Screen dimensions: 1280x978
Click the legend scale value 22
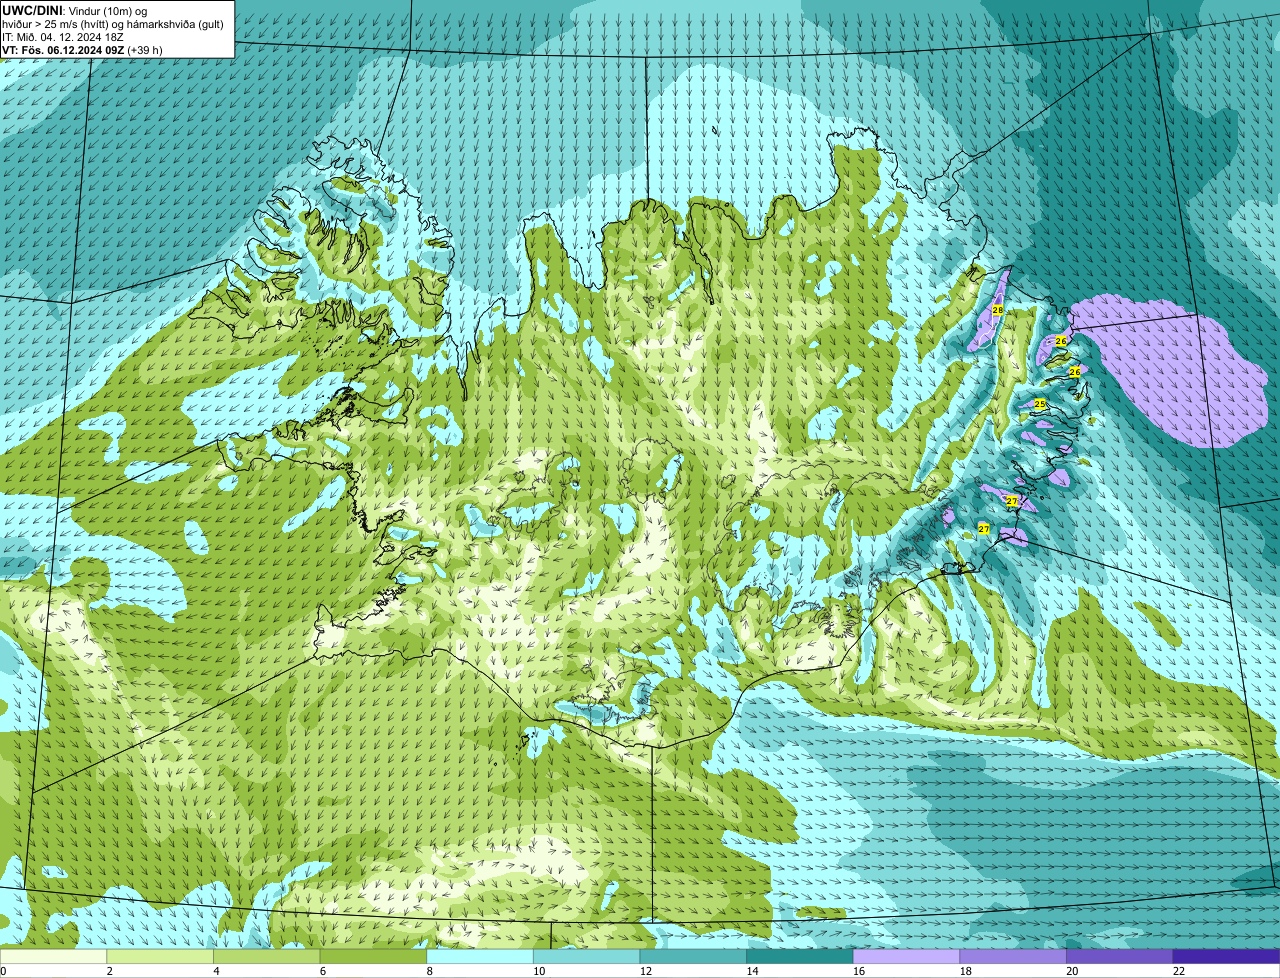[1178, 971]
